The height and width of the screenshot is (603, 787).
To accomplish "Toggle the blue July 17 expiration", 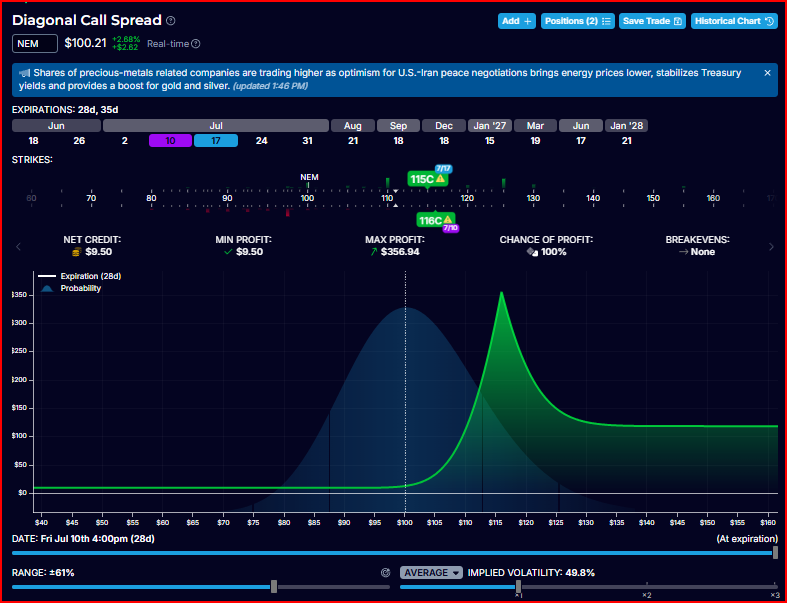I will point(216,141).
